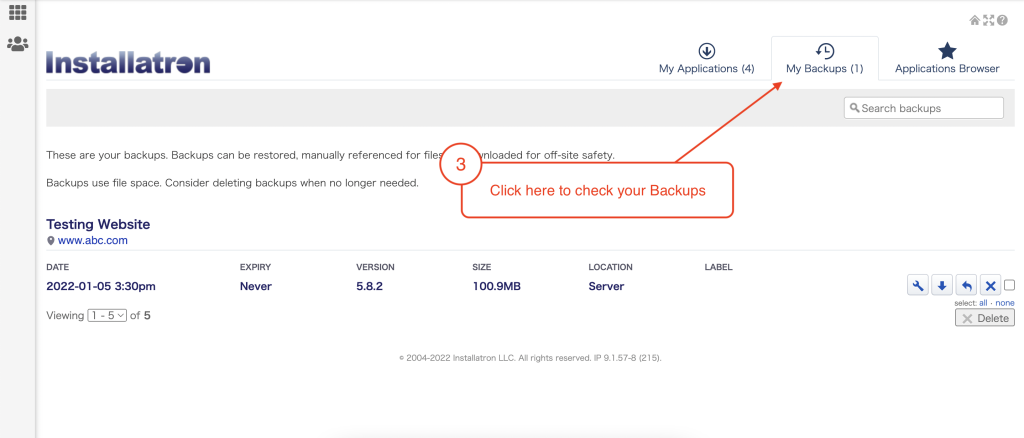Open the apps grid icon in sidebar
Image resolution: width=1024 pixels, height=438 pixels.
[18, 12]
